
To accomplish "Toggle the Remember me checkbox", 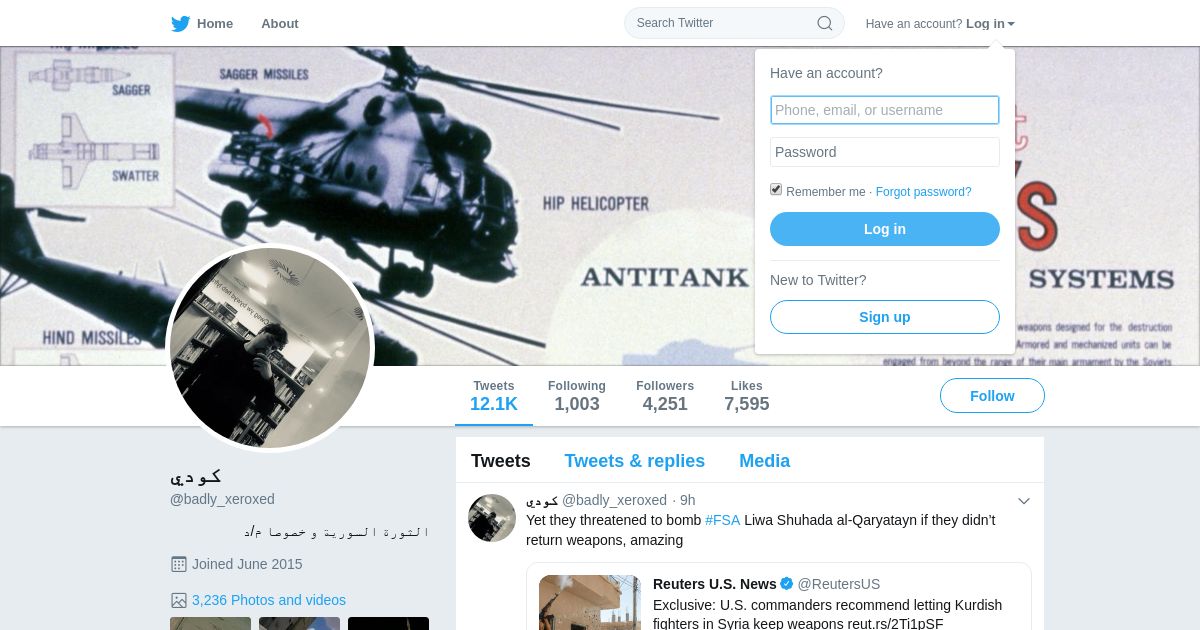I will tap(776, 190).
